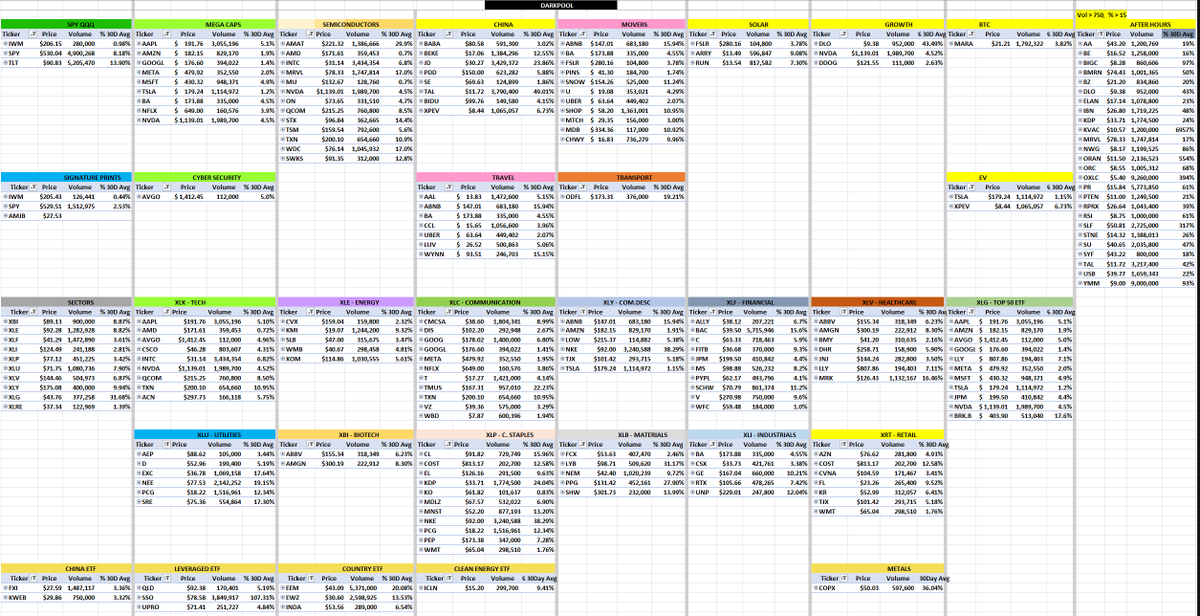Click the % 30D Avg header in AFTER HOURS
The image size is (1200, 616).
1179,34
